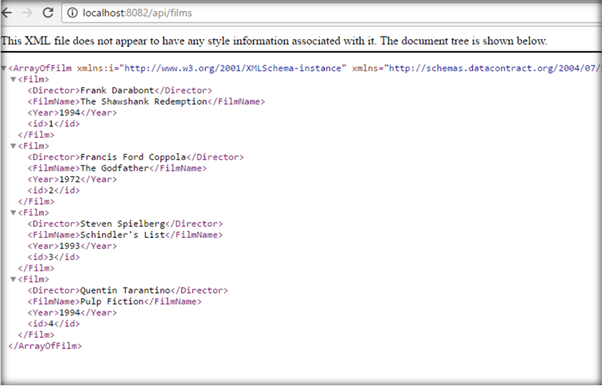Click the localhost:8082/api/films address field
This screenshot has height=386, width=602.
(332, 13)
